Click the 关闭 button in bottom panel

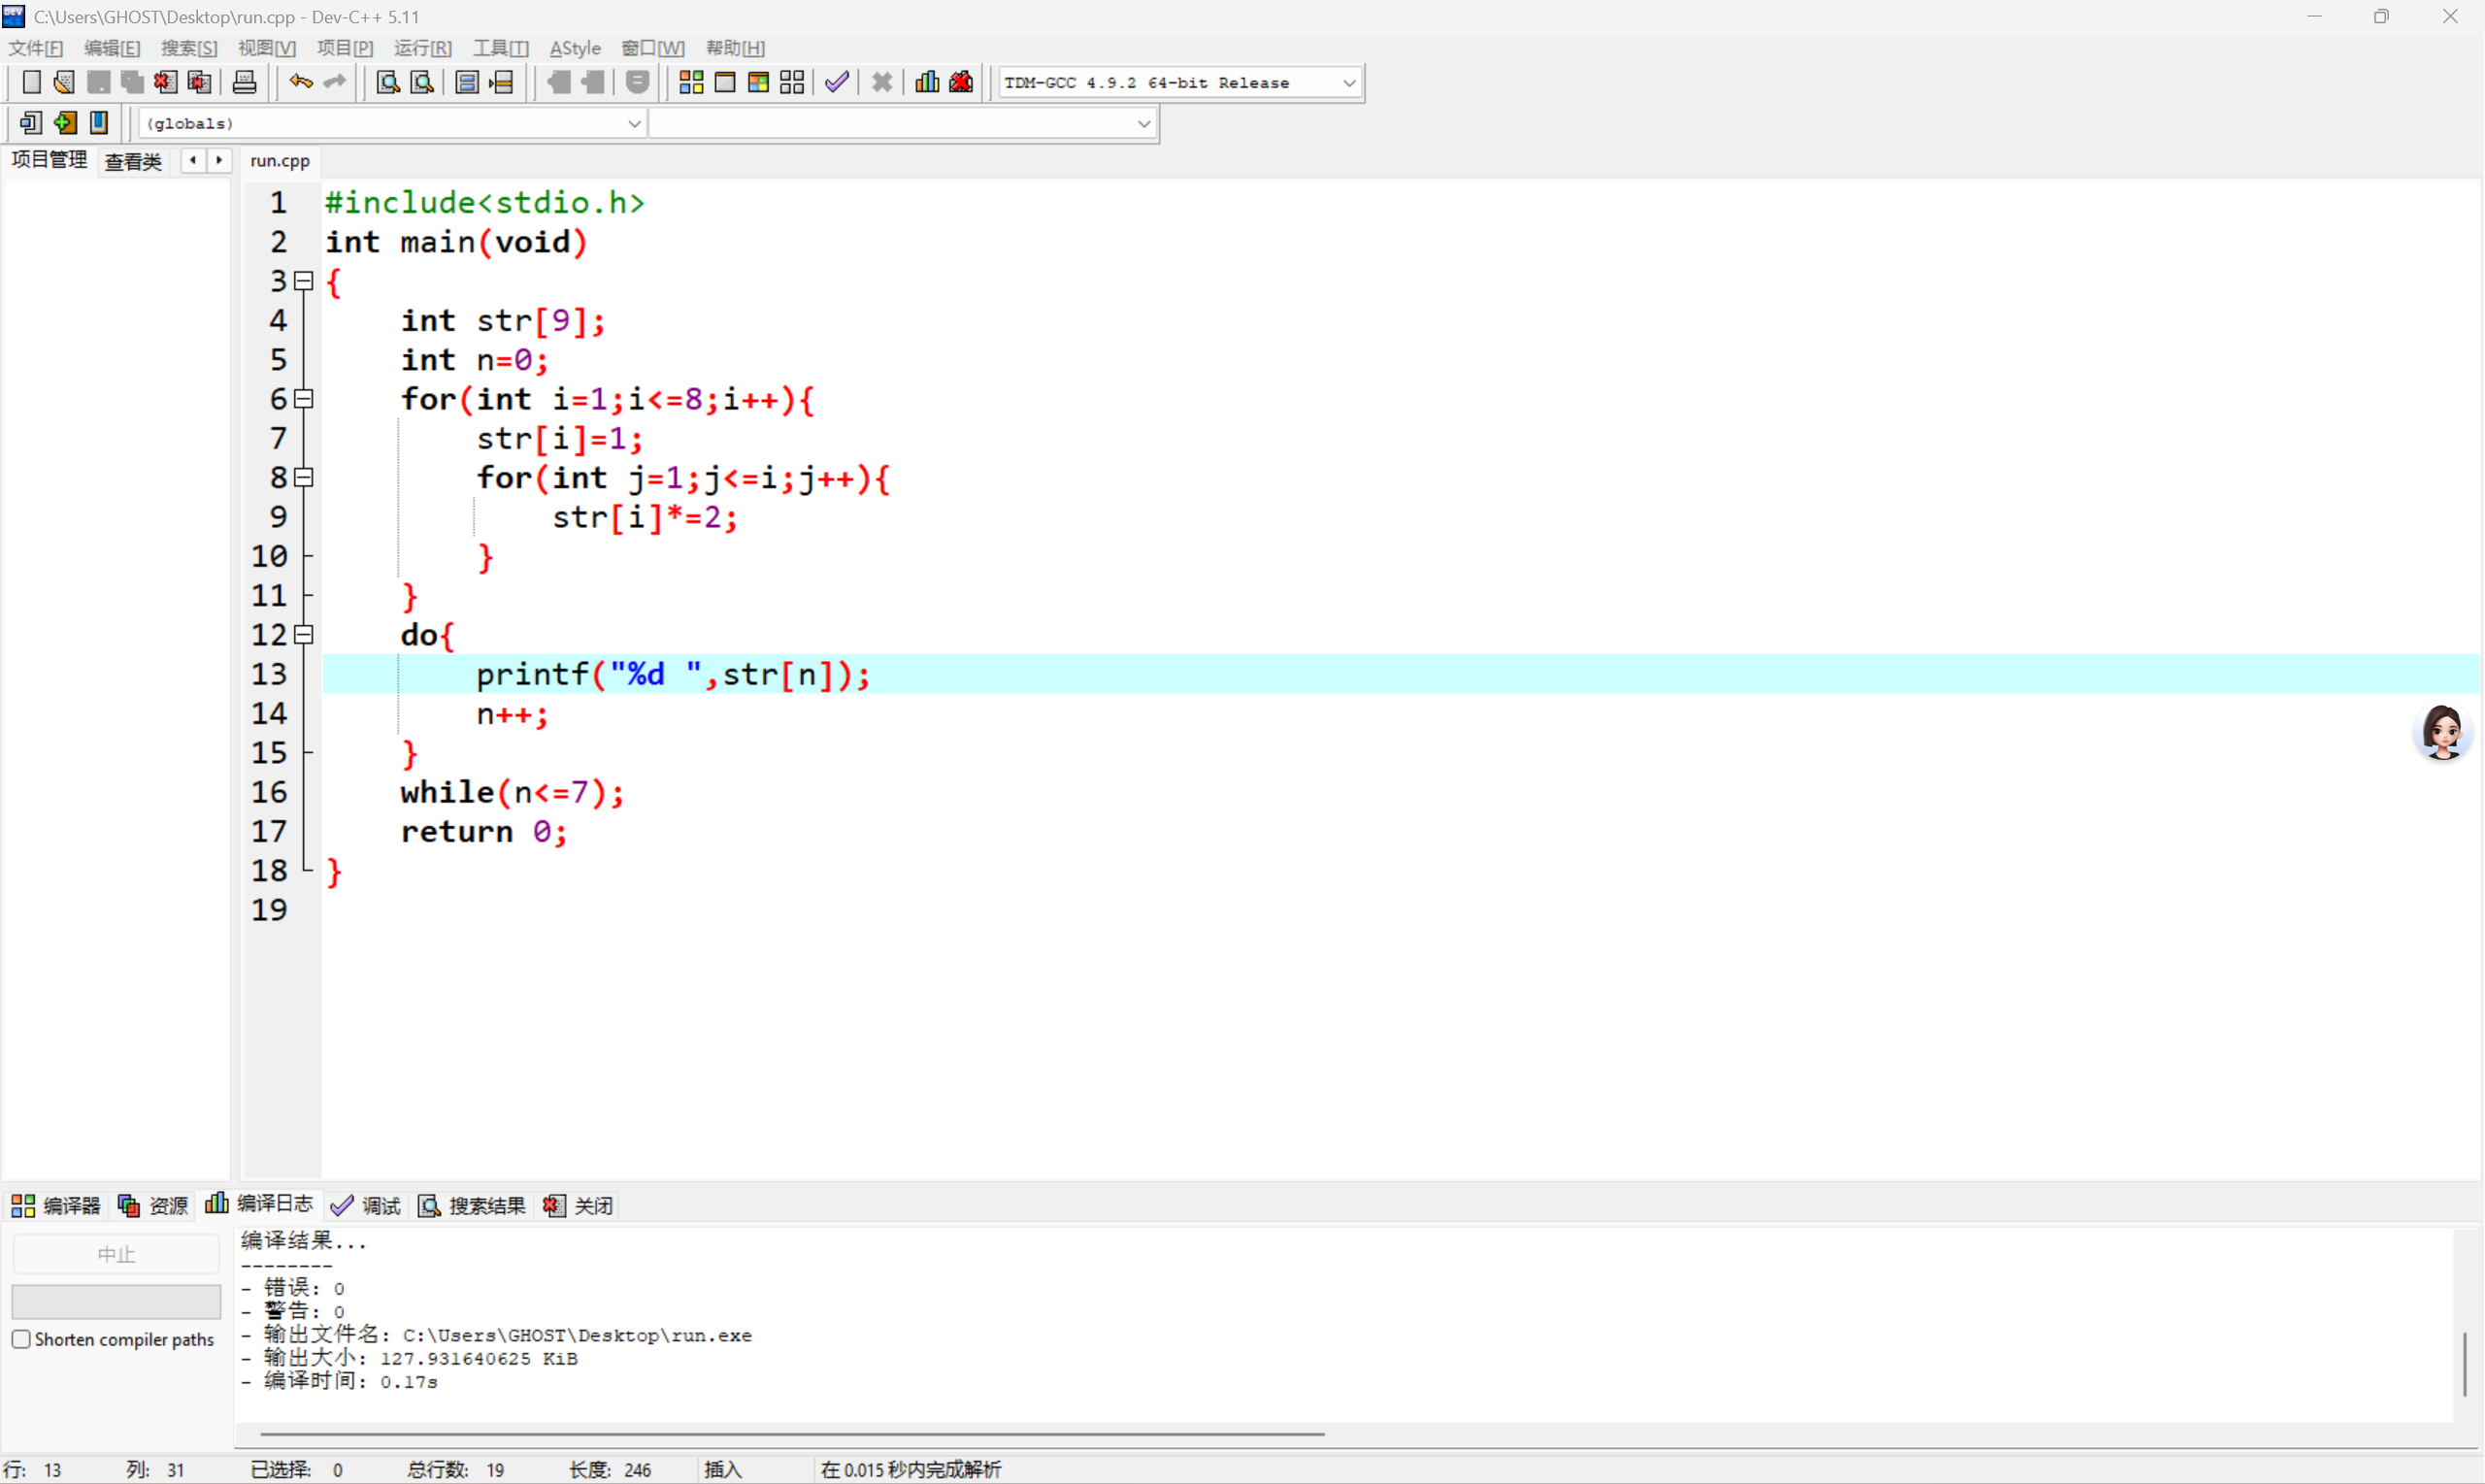[579, 1205]
